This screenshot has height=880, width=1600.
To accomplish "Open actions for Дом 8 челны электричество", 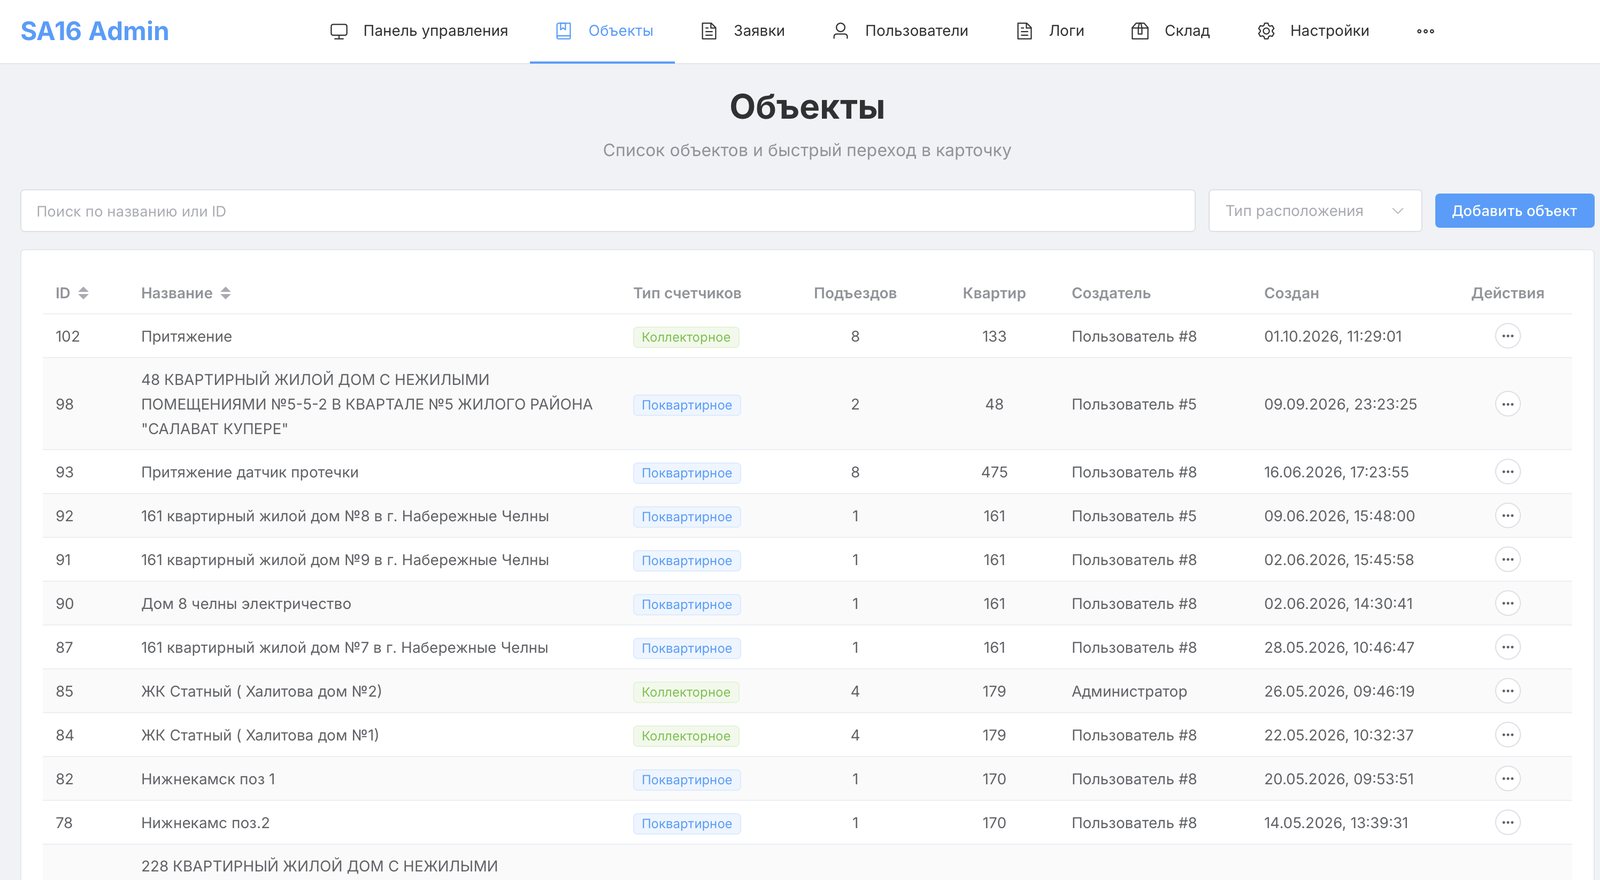I will click(1507, 604).
